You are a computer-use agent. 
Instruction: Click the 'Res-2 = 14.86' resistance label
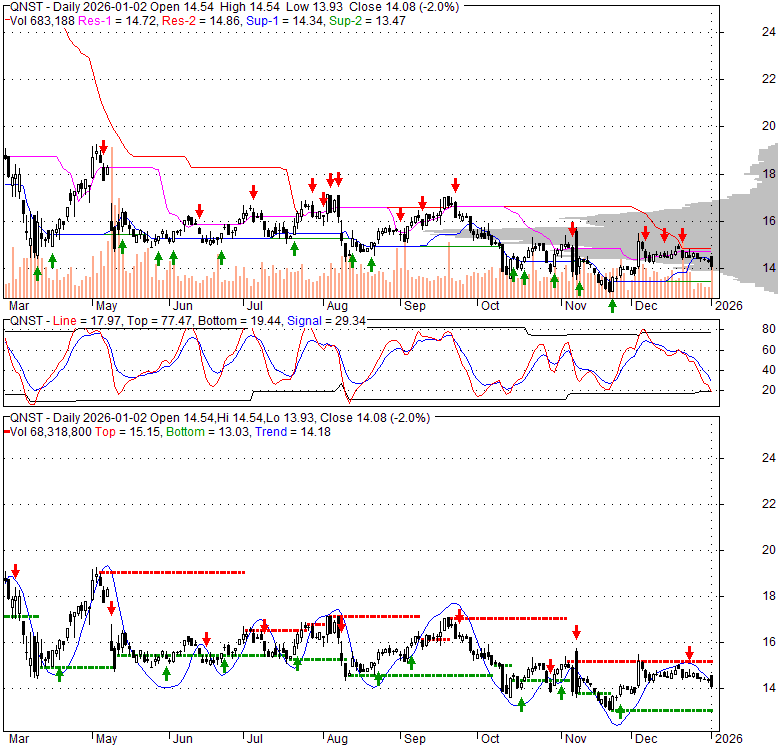coord(202,21)
